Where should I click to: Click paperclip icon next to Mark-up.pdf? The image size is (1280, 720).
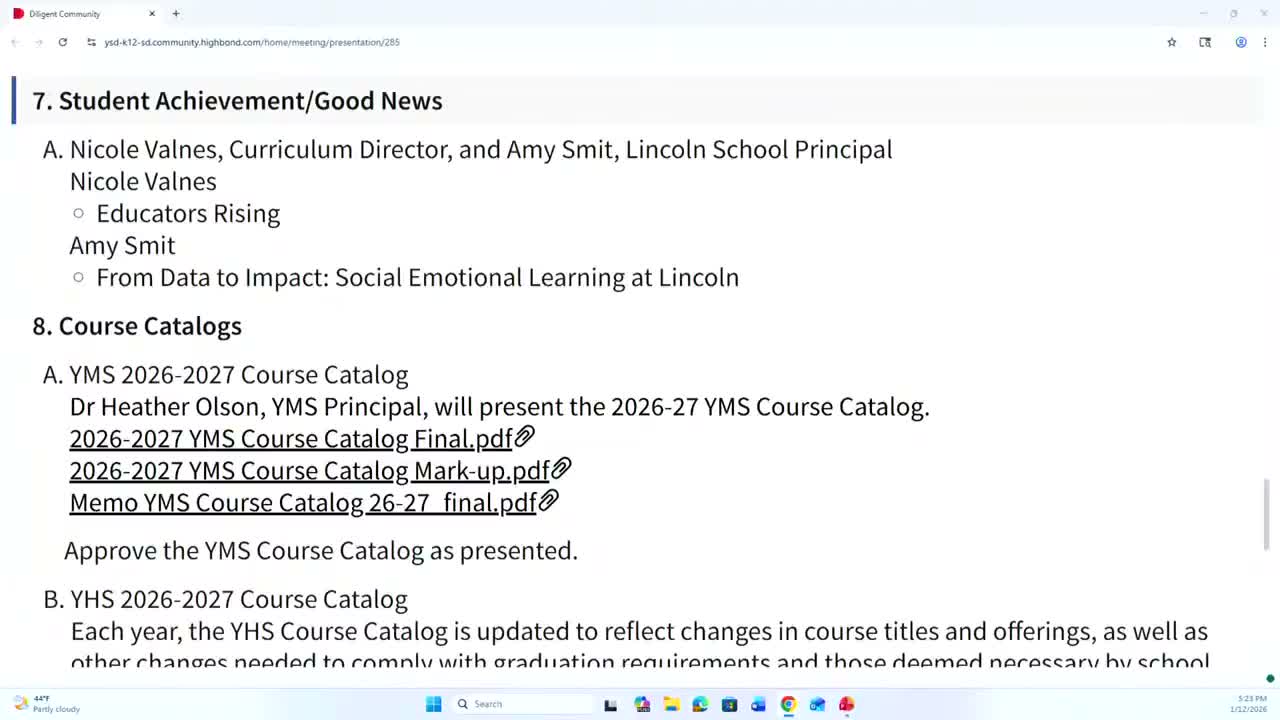click(561, 469)
